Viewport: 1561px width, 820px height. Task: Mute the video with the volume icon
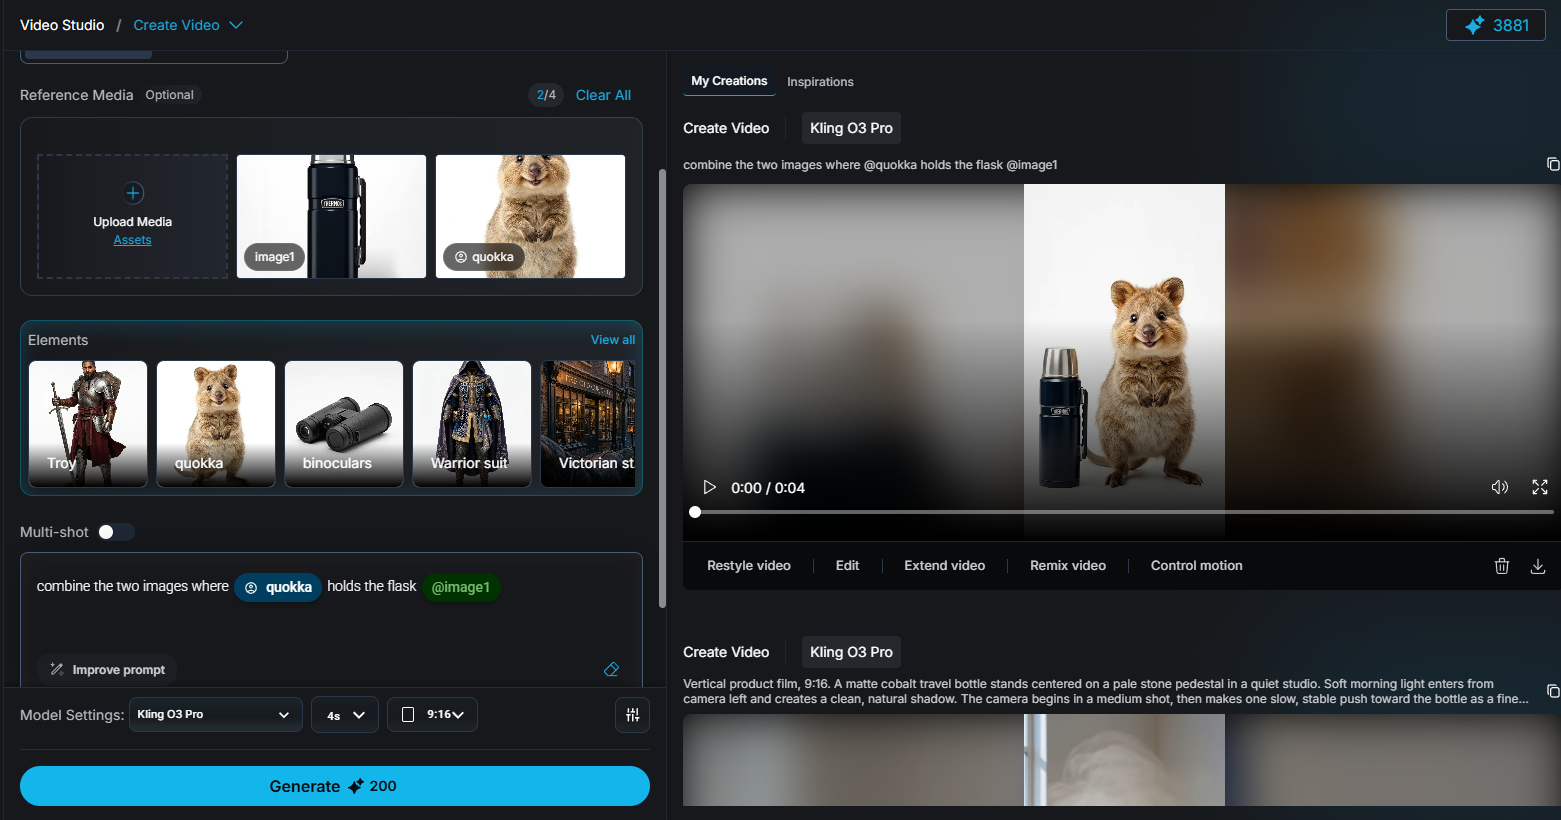(x=1499, y=487)
